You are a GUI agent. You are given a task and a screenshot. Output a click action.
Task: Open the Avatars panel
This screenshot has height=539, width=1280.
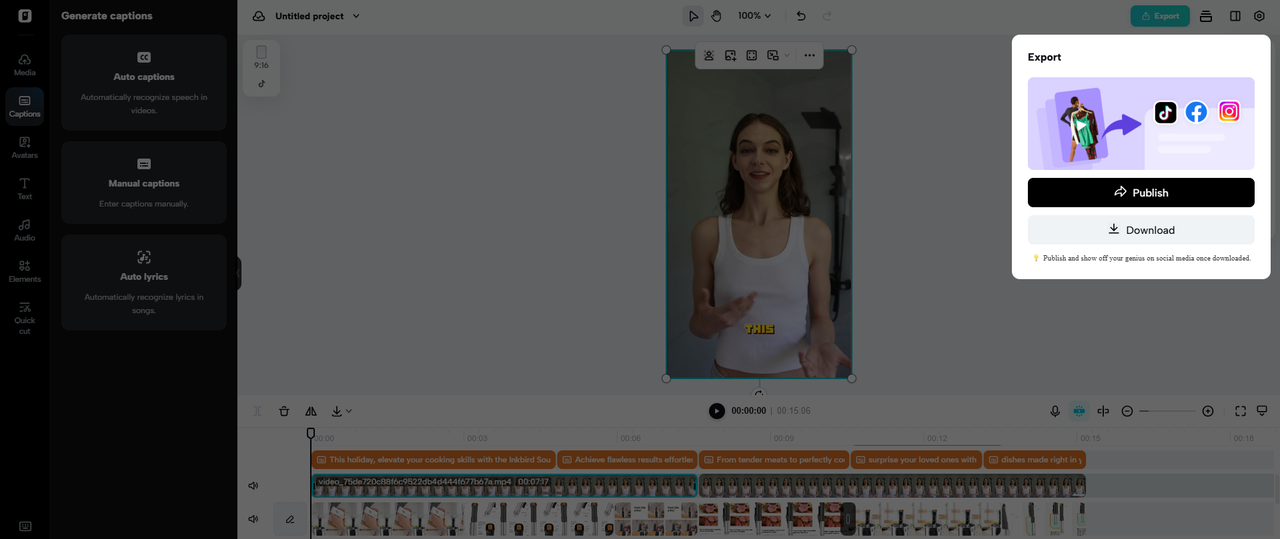point(24,147)
